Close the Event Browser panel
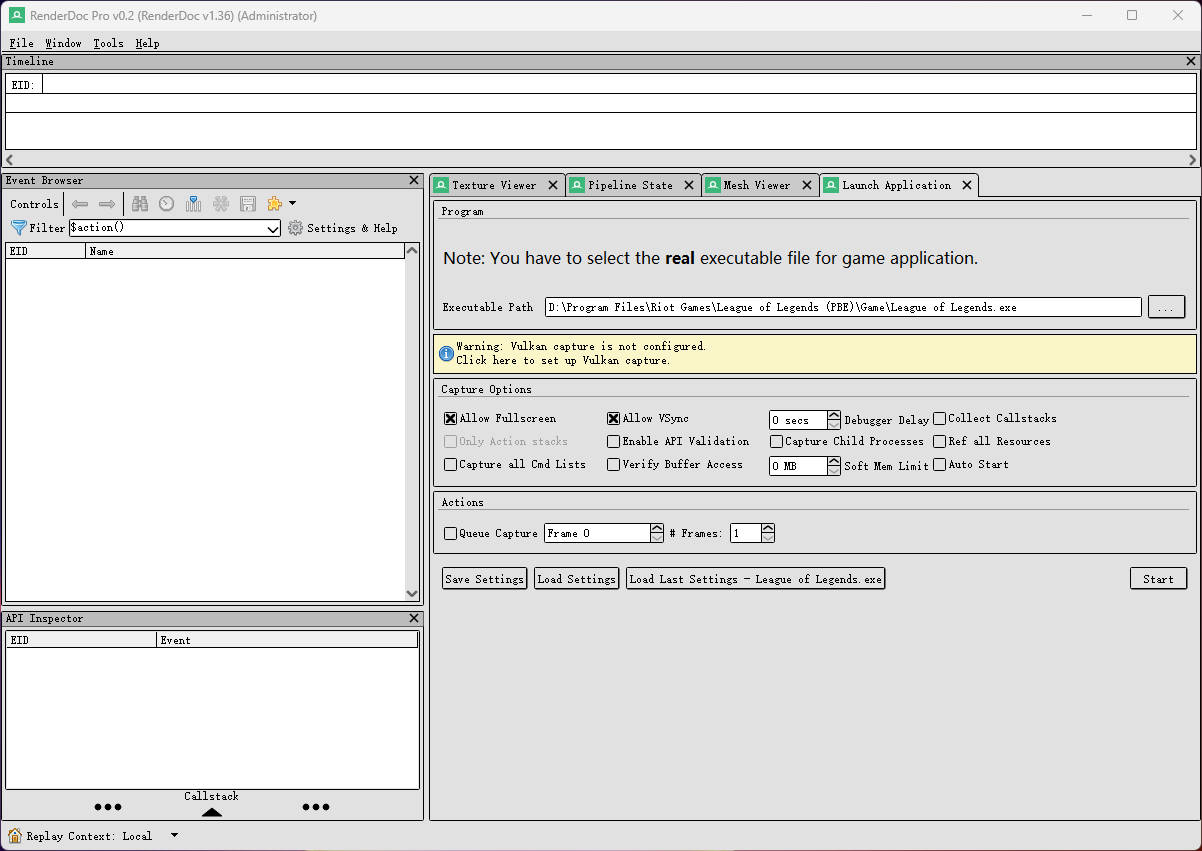1202x851 pixels. pos(414,181)
